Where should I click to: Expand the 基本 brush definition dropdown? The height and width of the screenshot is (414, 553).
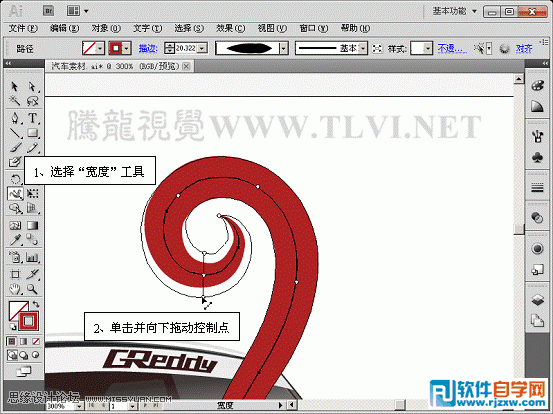click(363, 48)
